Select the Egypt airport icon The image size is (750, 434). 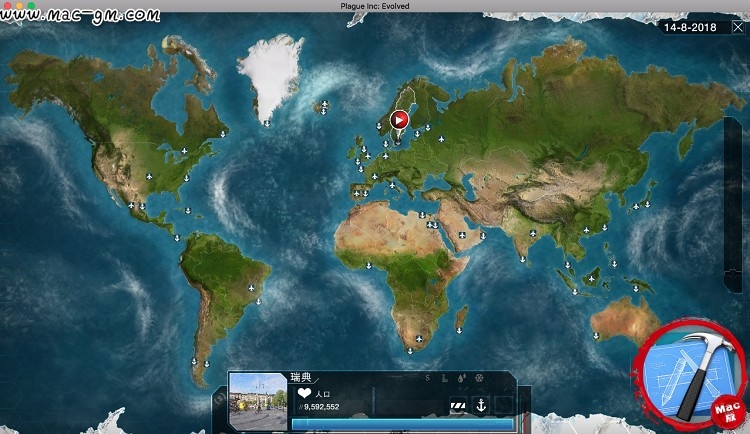430,224
